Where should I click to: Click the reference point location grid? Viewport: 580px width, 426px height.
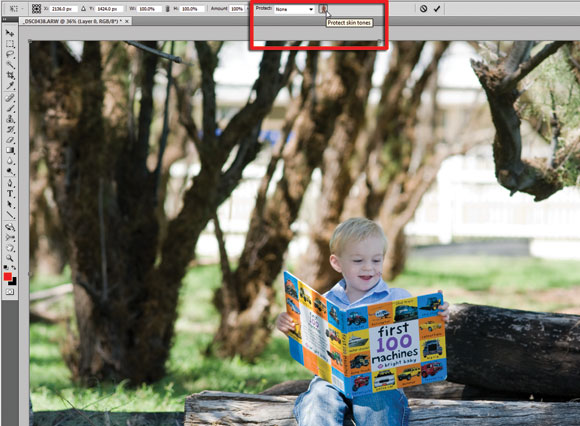(36, 9)
